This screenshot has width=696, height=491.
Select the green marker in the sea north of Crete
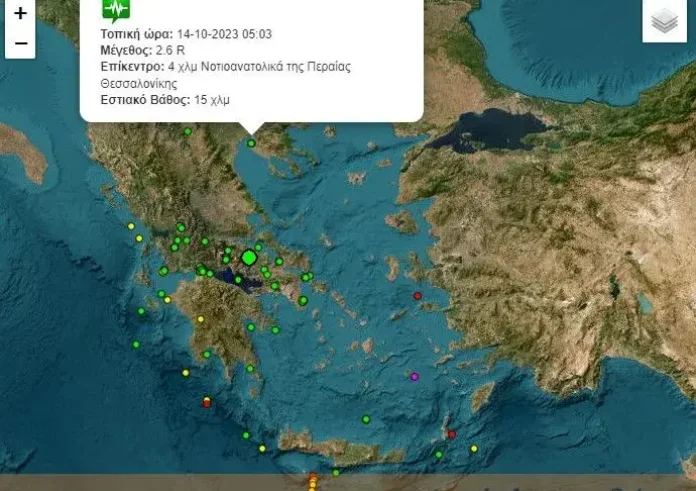[x=366, y=420]
